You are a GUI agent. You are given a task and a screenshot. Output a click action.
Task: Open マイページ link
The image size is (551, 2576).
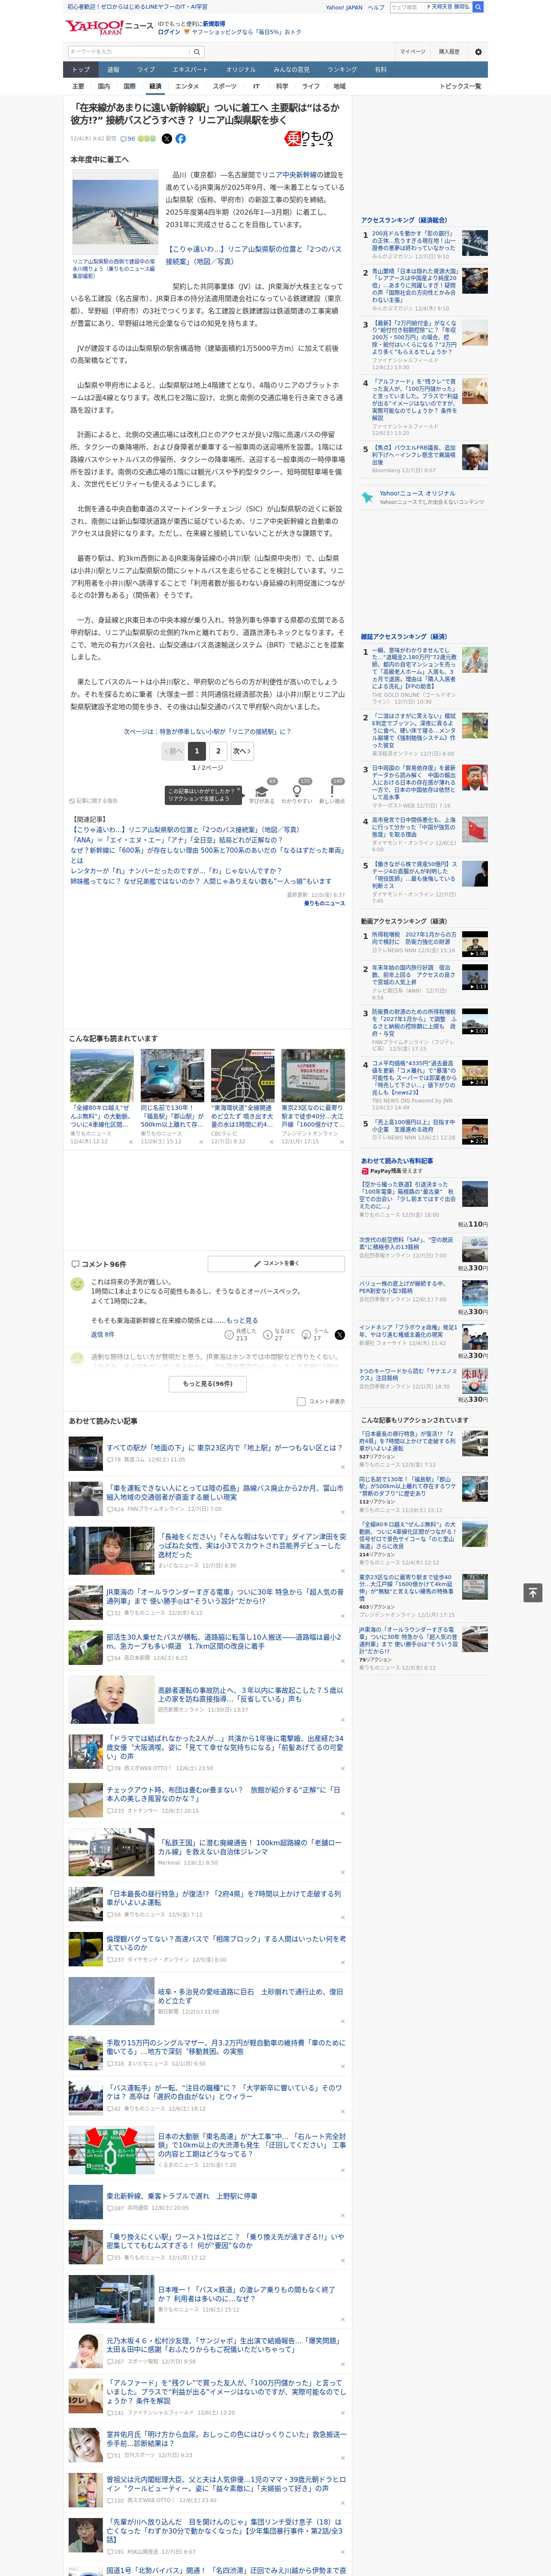click(x=413, y=52)
